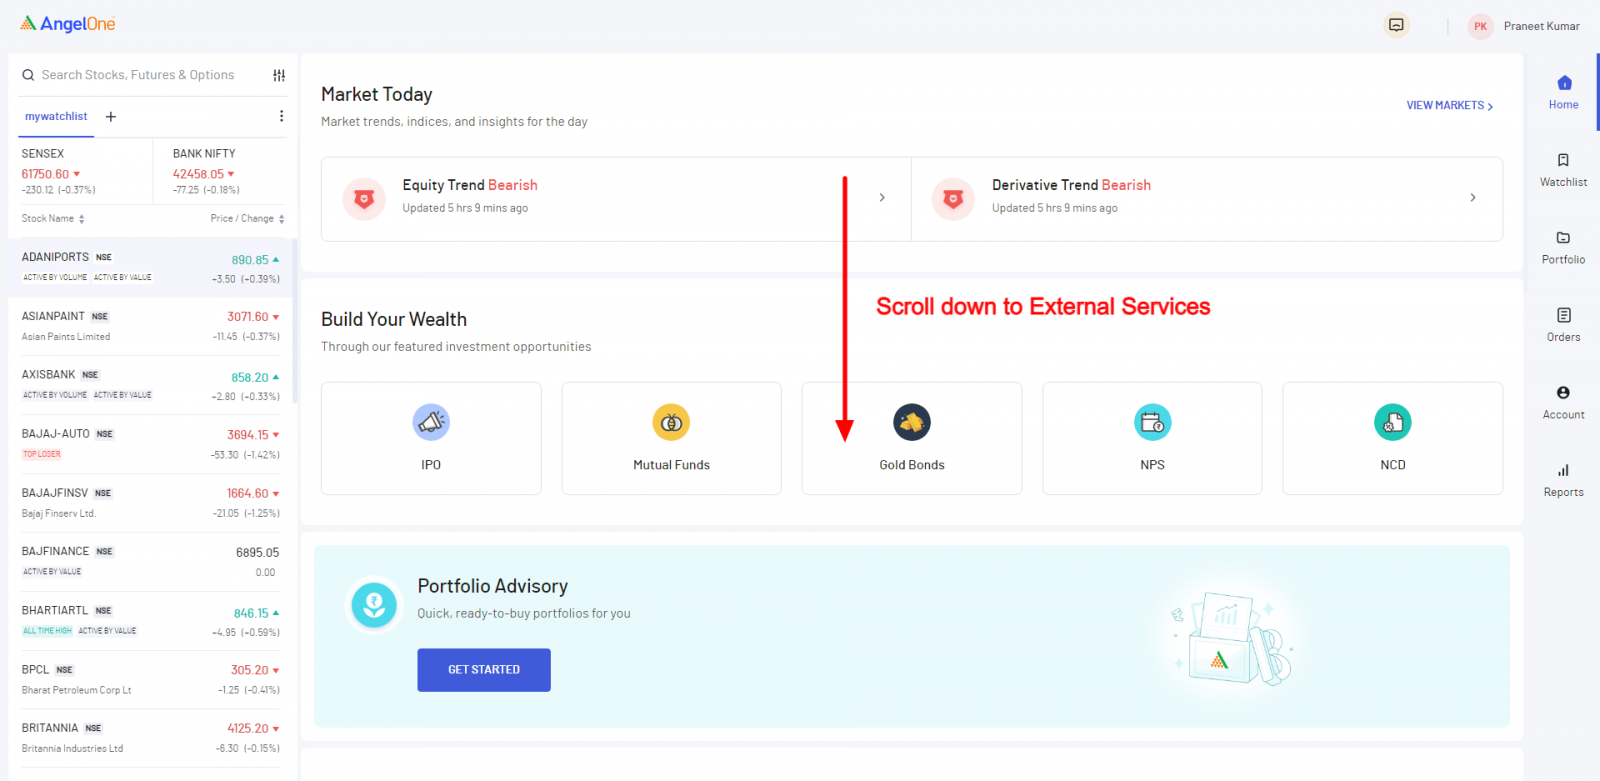This screenshot has width=1600, height=781.
Task: Open the Watchlist icon in right sidebar
Action: pyautogui.click(x=1563, y=161)
